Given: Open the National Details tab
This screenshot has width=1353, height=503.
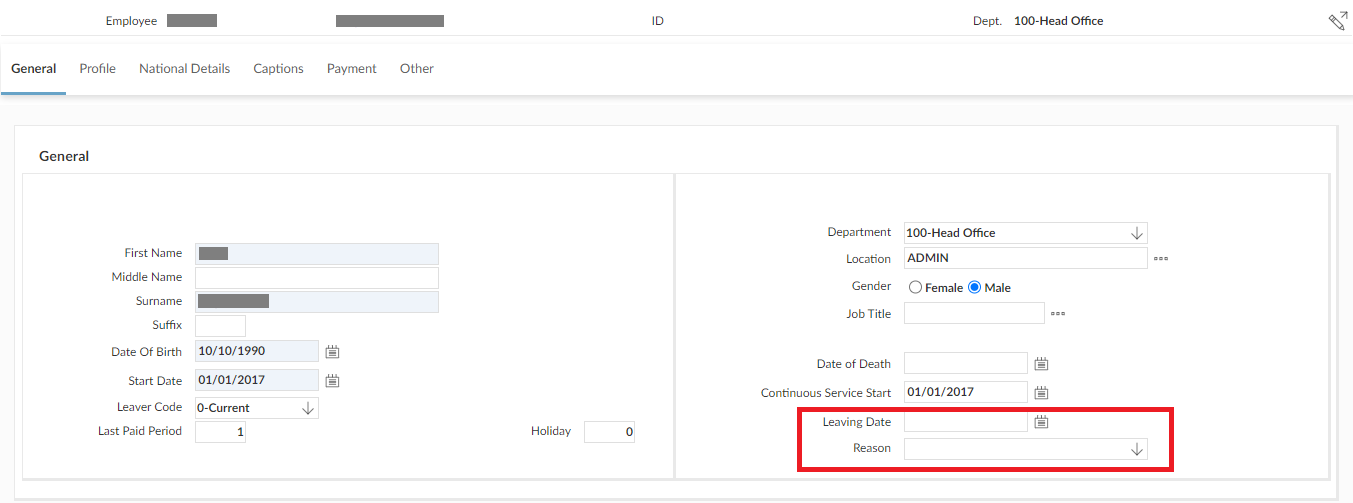Looking at the screenshot, I should (x=185, y=69).
